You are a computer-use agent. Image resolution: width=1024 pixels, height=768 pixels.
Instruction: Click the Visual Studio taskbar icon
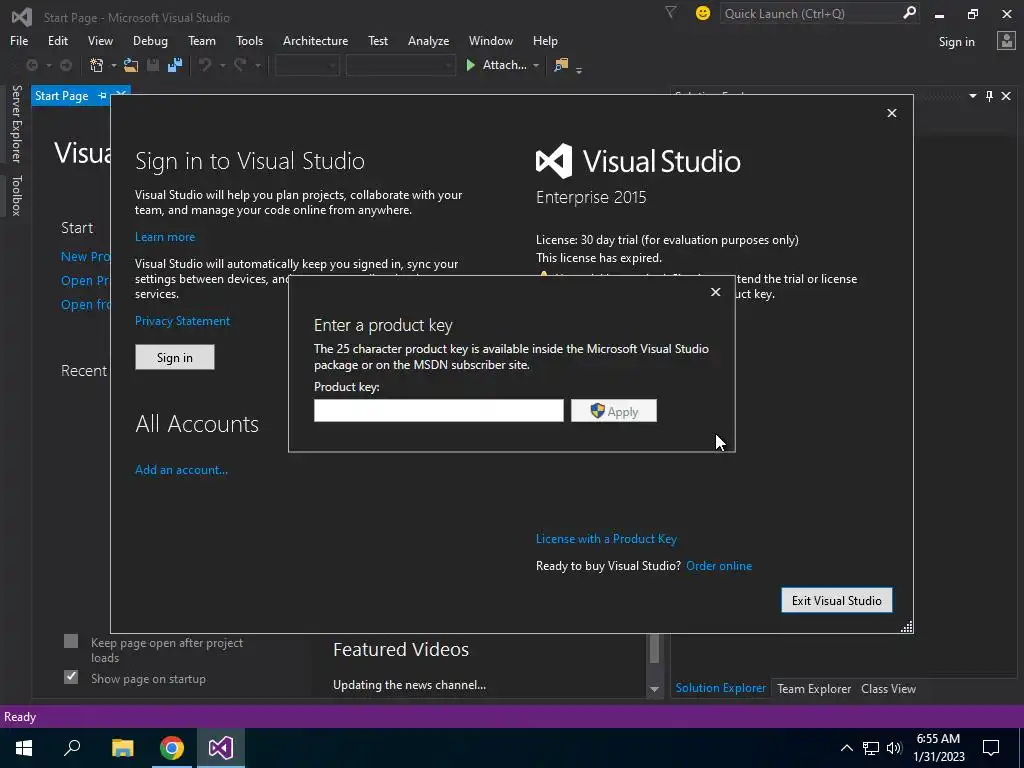click(221, 748)
